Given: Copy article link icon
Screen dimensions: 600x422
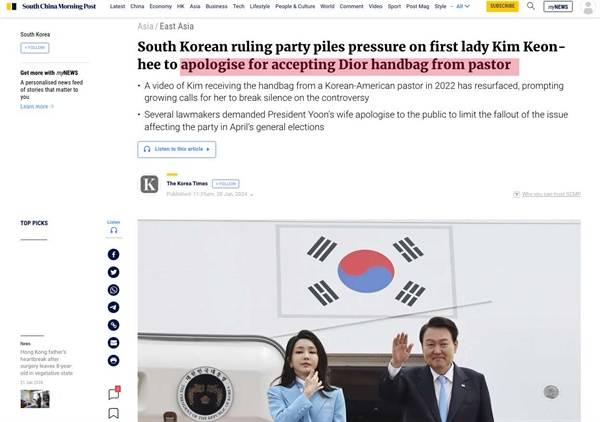Looking at the screenshot, I should tap(113, 325).
